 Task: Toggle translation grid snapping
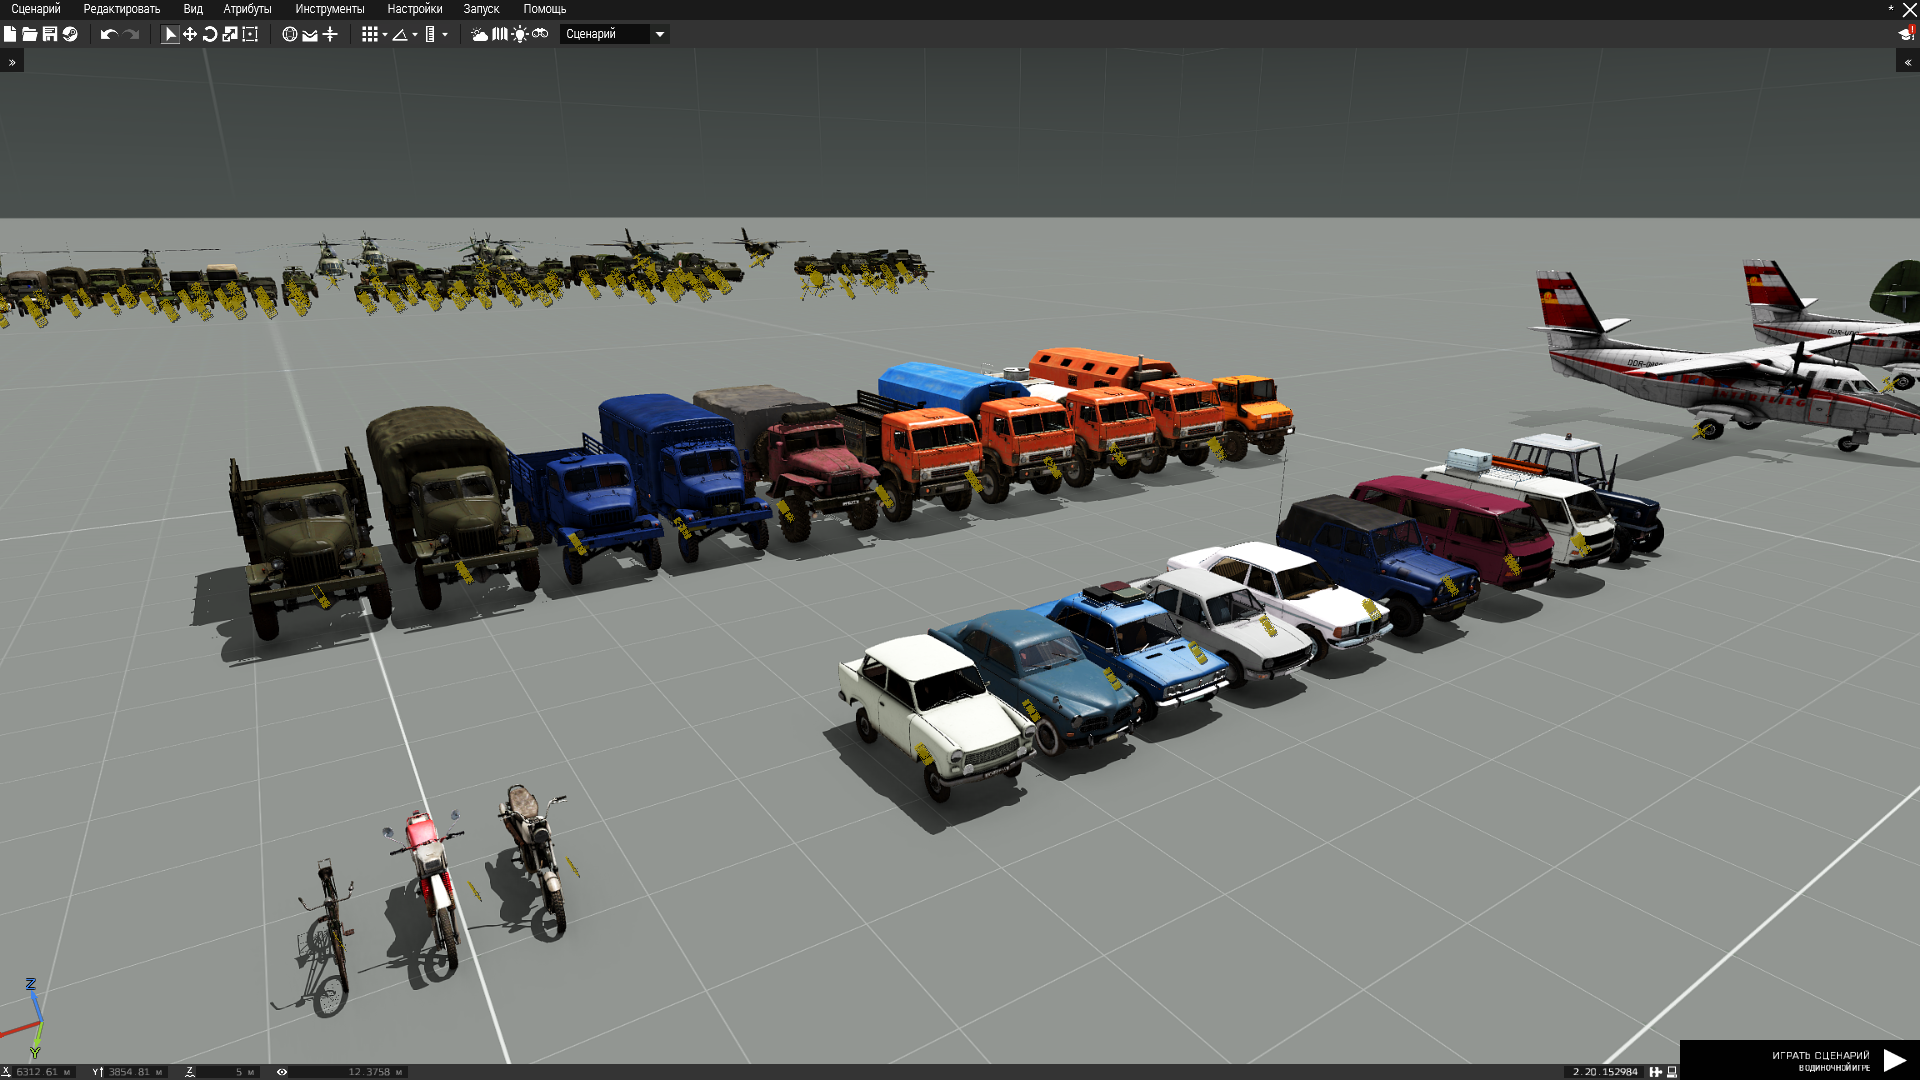370,34
